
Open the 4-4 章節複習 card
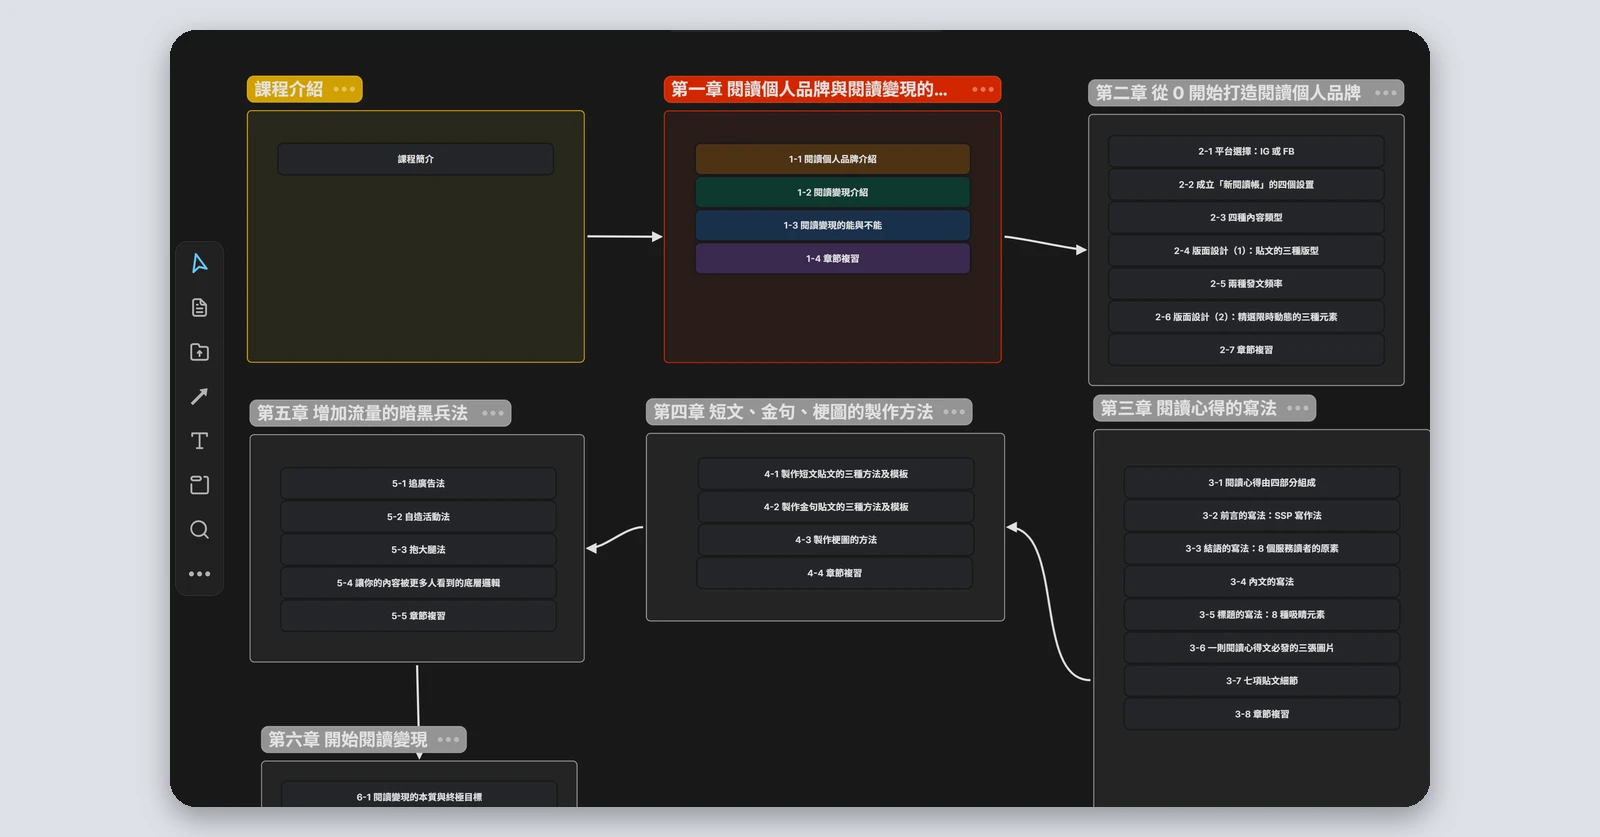(835, 573)
